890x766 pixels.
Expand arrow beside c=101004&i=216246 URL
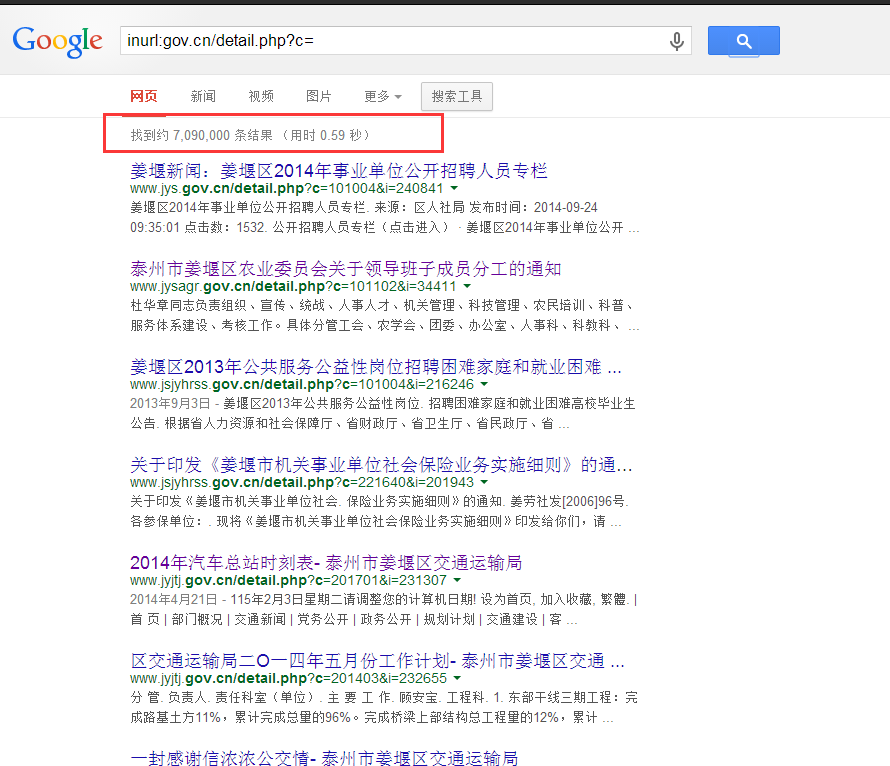484,384
